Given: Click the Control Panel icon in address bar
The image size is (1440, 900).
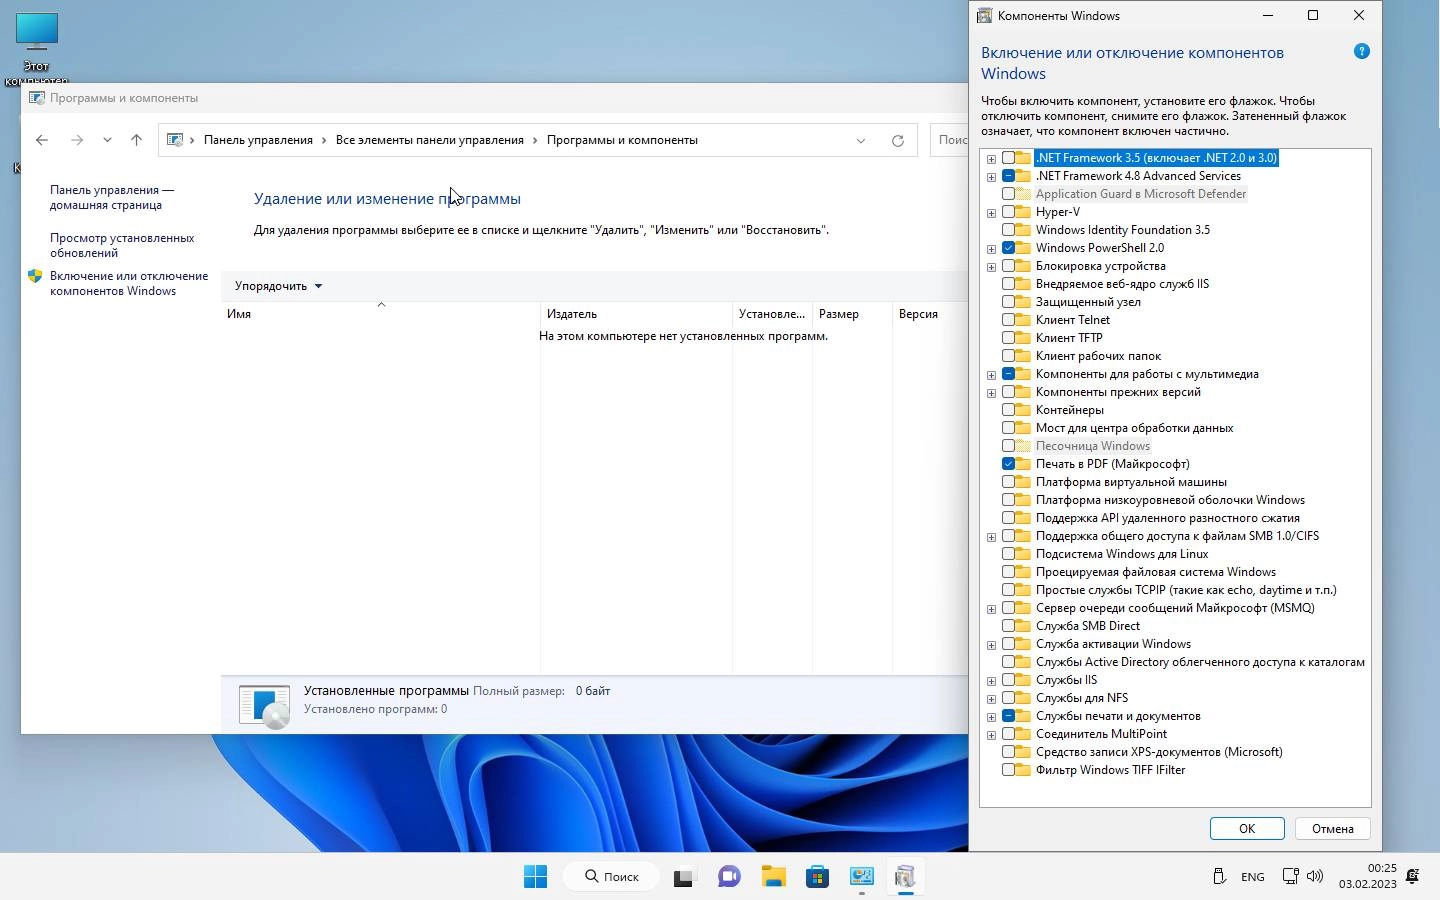Looking at the screenshot, I should [175, 140].
